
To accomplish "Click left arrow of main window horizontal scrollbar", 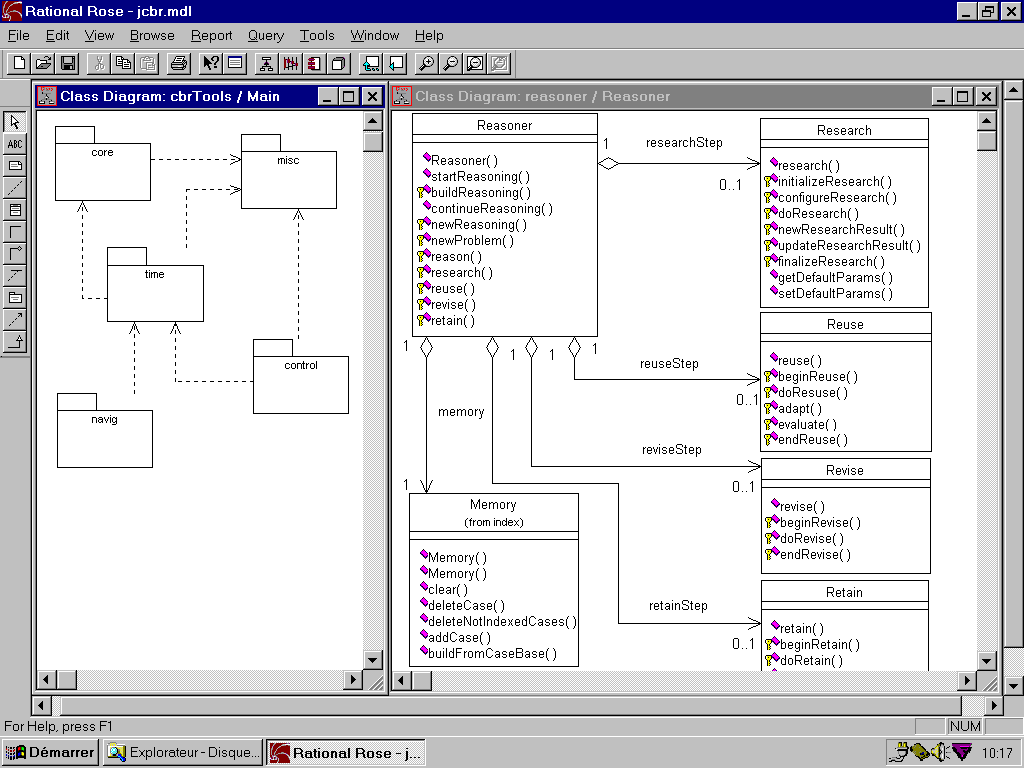I will pyautogui.click(x=42, y=705).
